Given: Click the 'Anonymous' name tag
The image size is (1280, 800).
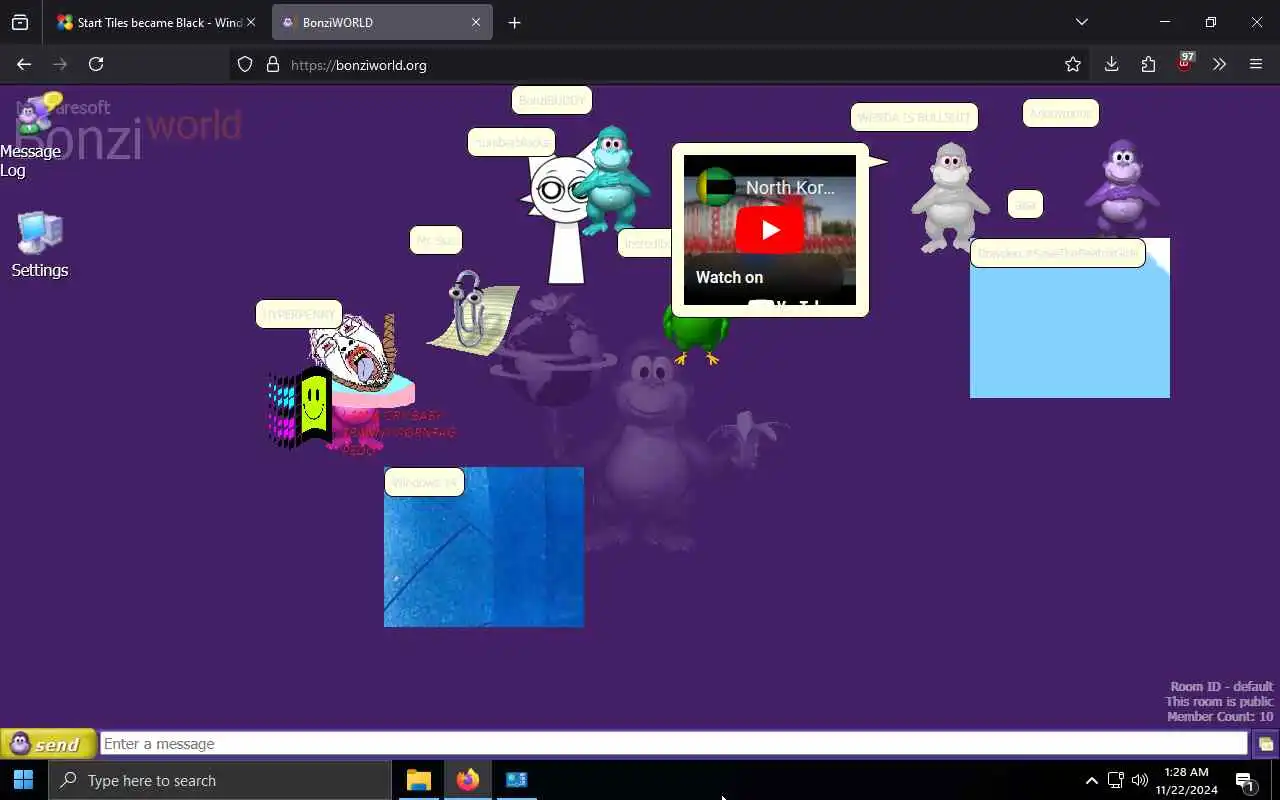Looking at the screenshot, I should point(1060,113).
